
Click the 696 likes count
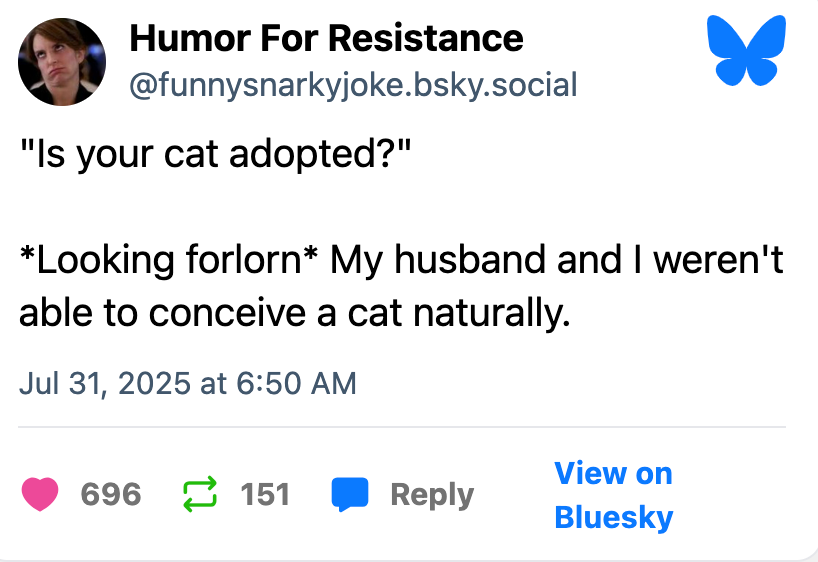pos(110,494)
